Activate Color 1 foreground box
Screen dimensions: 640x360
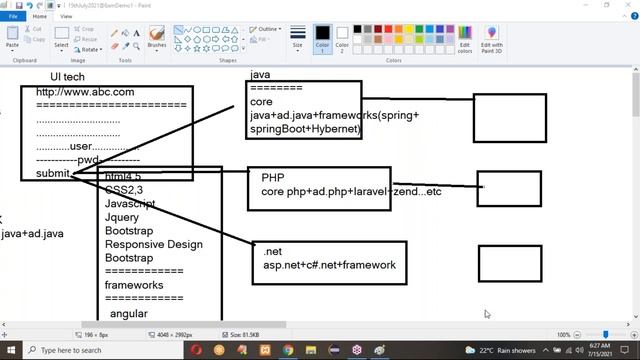(322, 39)
